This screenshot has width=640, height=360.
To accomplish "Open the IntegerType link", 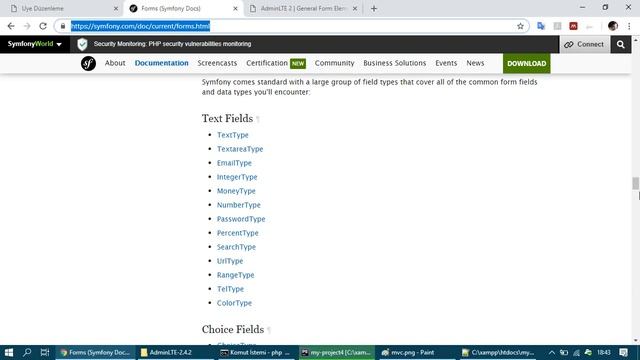I will [237, 177].
